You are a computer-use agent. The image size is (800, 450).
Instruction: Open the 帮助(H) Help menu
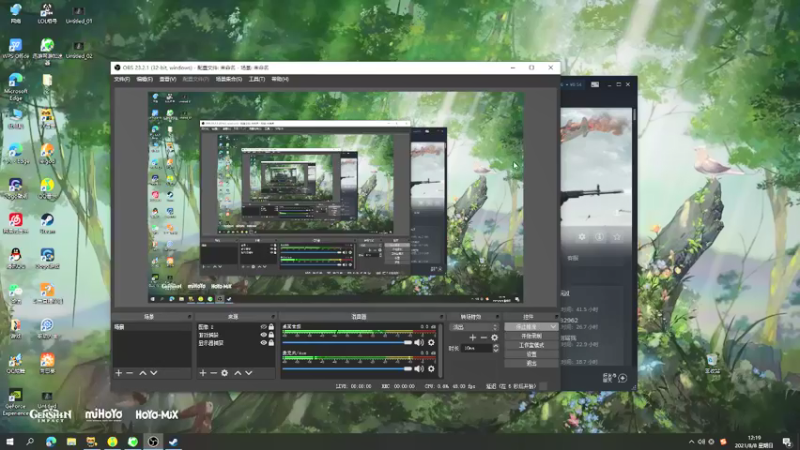pos(280,79)
